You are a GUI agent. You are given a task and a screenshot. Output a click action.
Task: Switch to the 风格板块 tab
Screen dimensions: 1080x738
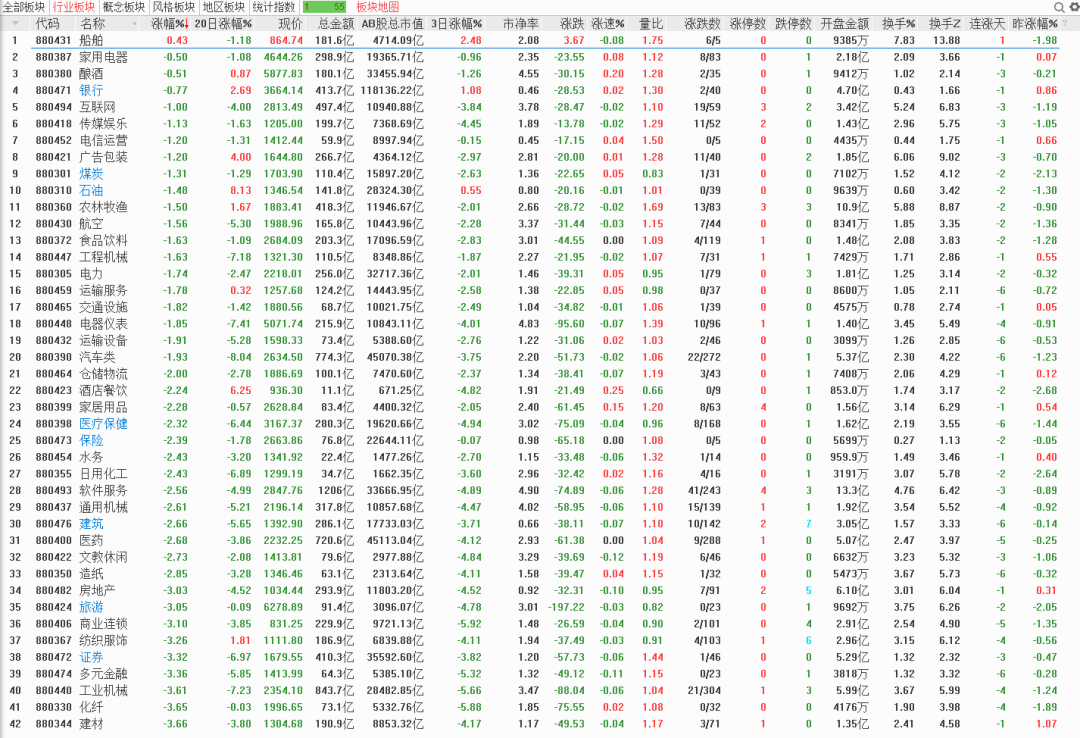point(174,7)
